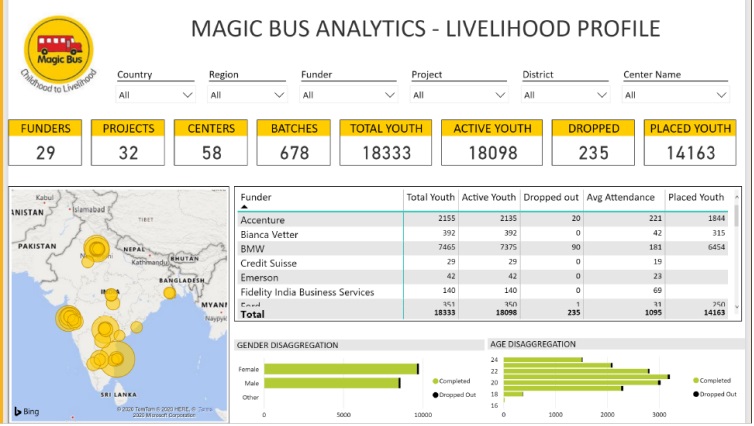The width and height of the screenshot is (754, 426).
Task: Click the large bubble in southern India
Action: (115, 358)
